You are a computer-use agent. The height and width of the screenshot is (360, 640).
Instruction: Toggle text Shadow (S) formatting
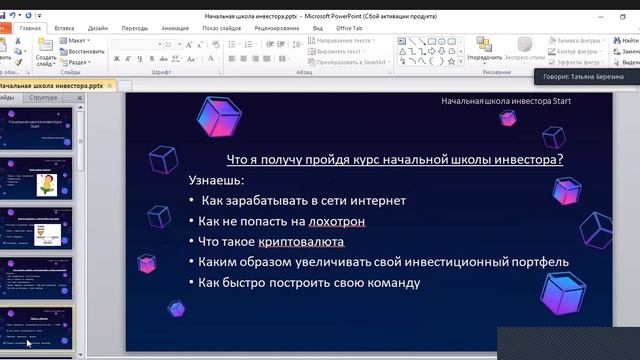152,59
